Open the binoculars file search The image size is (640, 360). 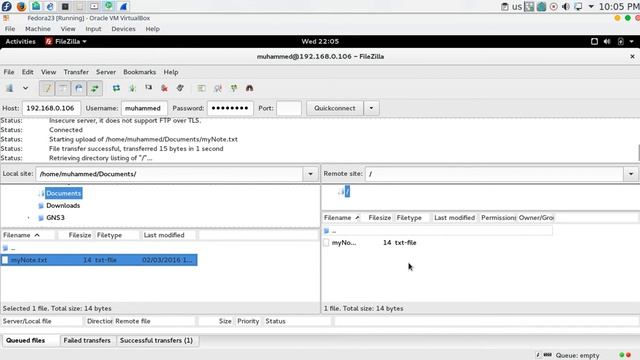tap(249, 88)
